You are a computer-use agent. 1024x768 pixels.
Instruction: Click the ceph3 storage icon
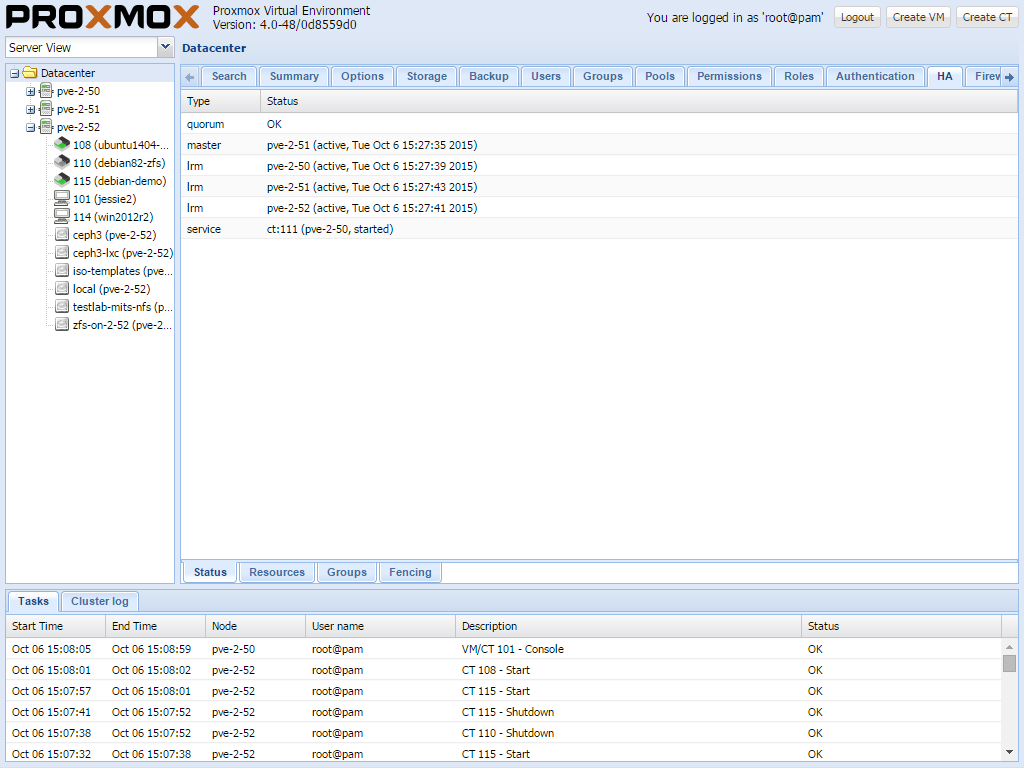(62, 235)
